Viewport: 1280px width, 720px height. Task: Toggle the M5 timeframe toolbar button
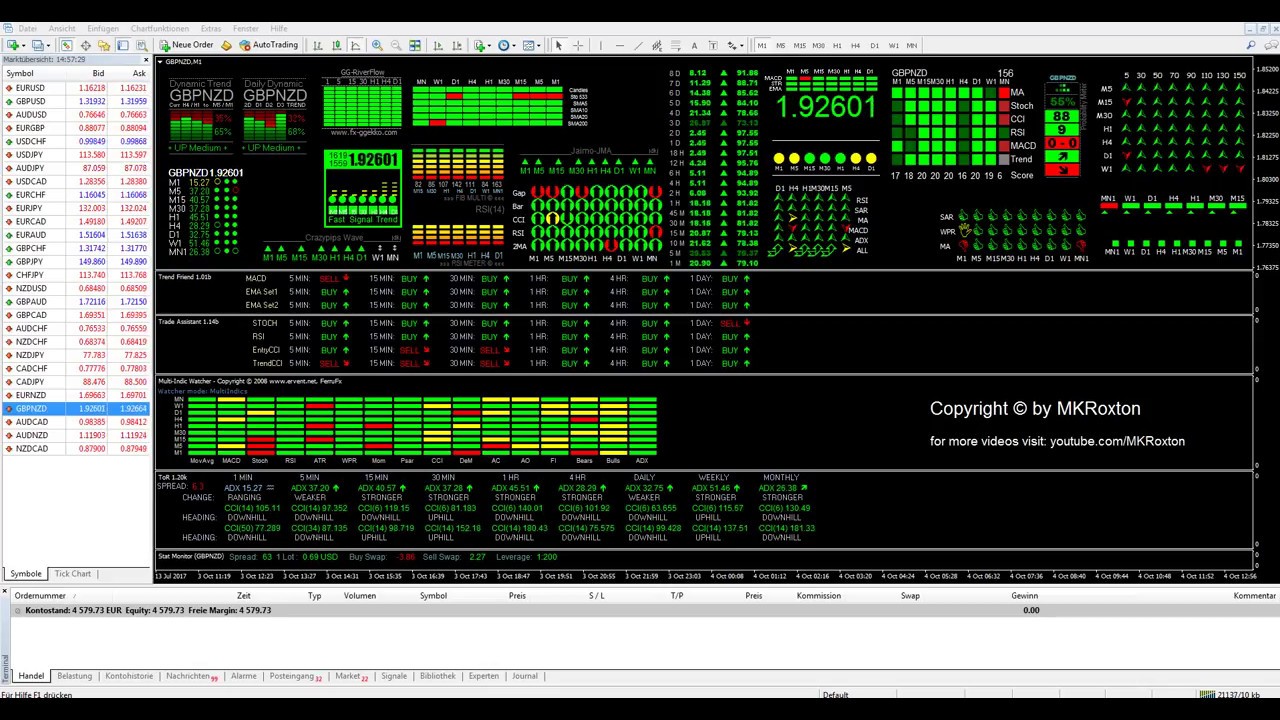pos(780,45)
